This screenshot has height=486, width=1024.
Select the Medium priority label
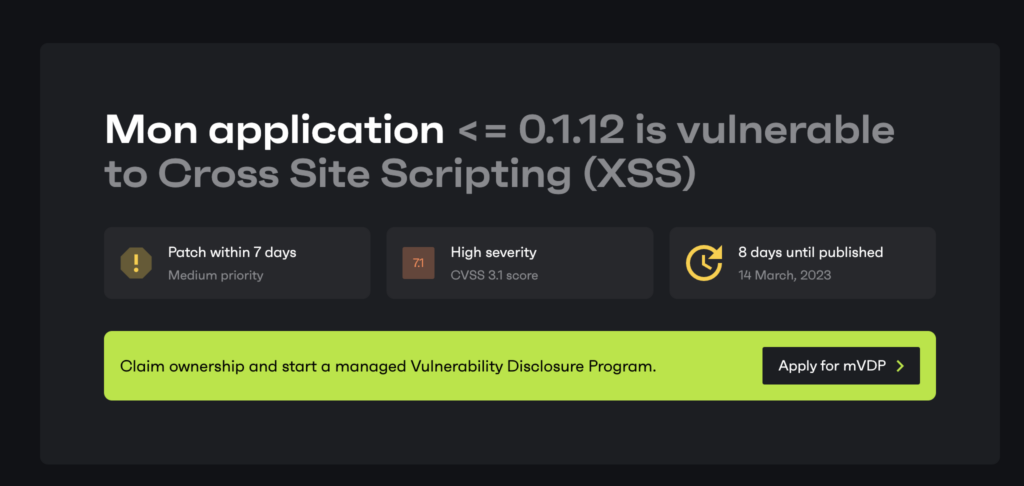(x=216, y=276)
